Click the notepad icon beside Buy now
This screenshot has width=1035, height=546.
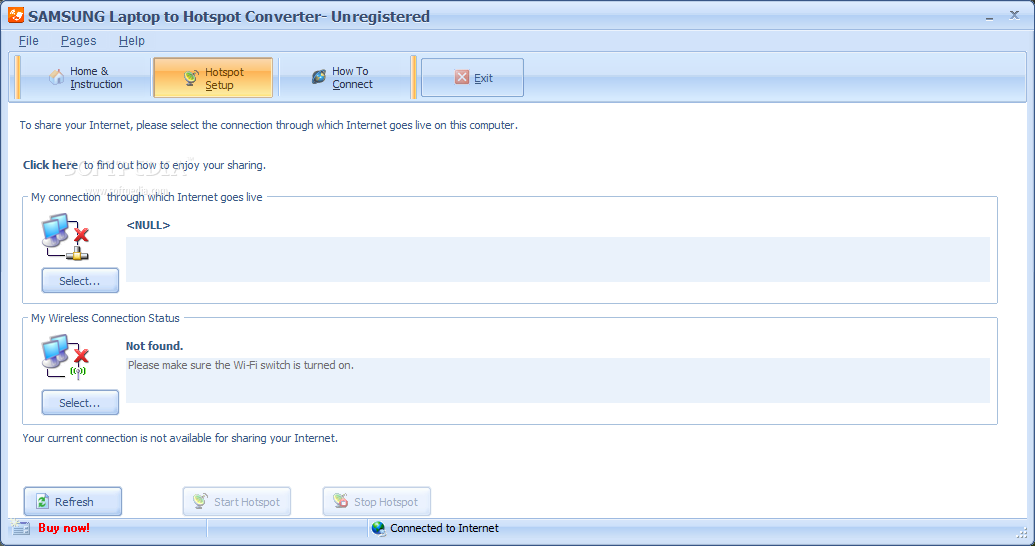(x=20, y=528)
